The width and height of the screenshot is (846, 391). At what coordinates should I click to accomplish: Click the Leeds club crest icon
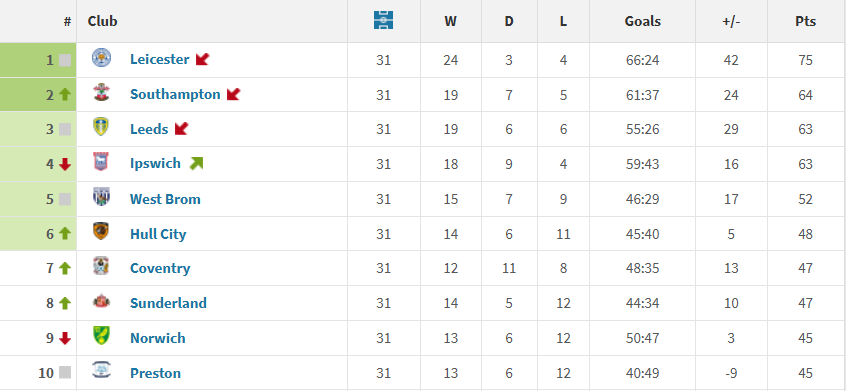coord(101,127)
